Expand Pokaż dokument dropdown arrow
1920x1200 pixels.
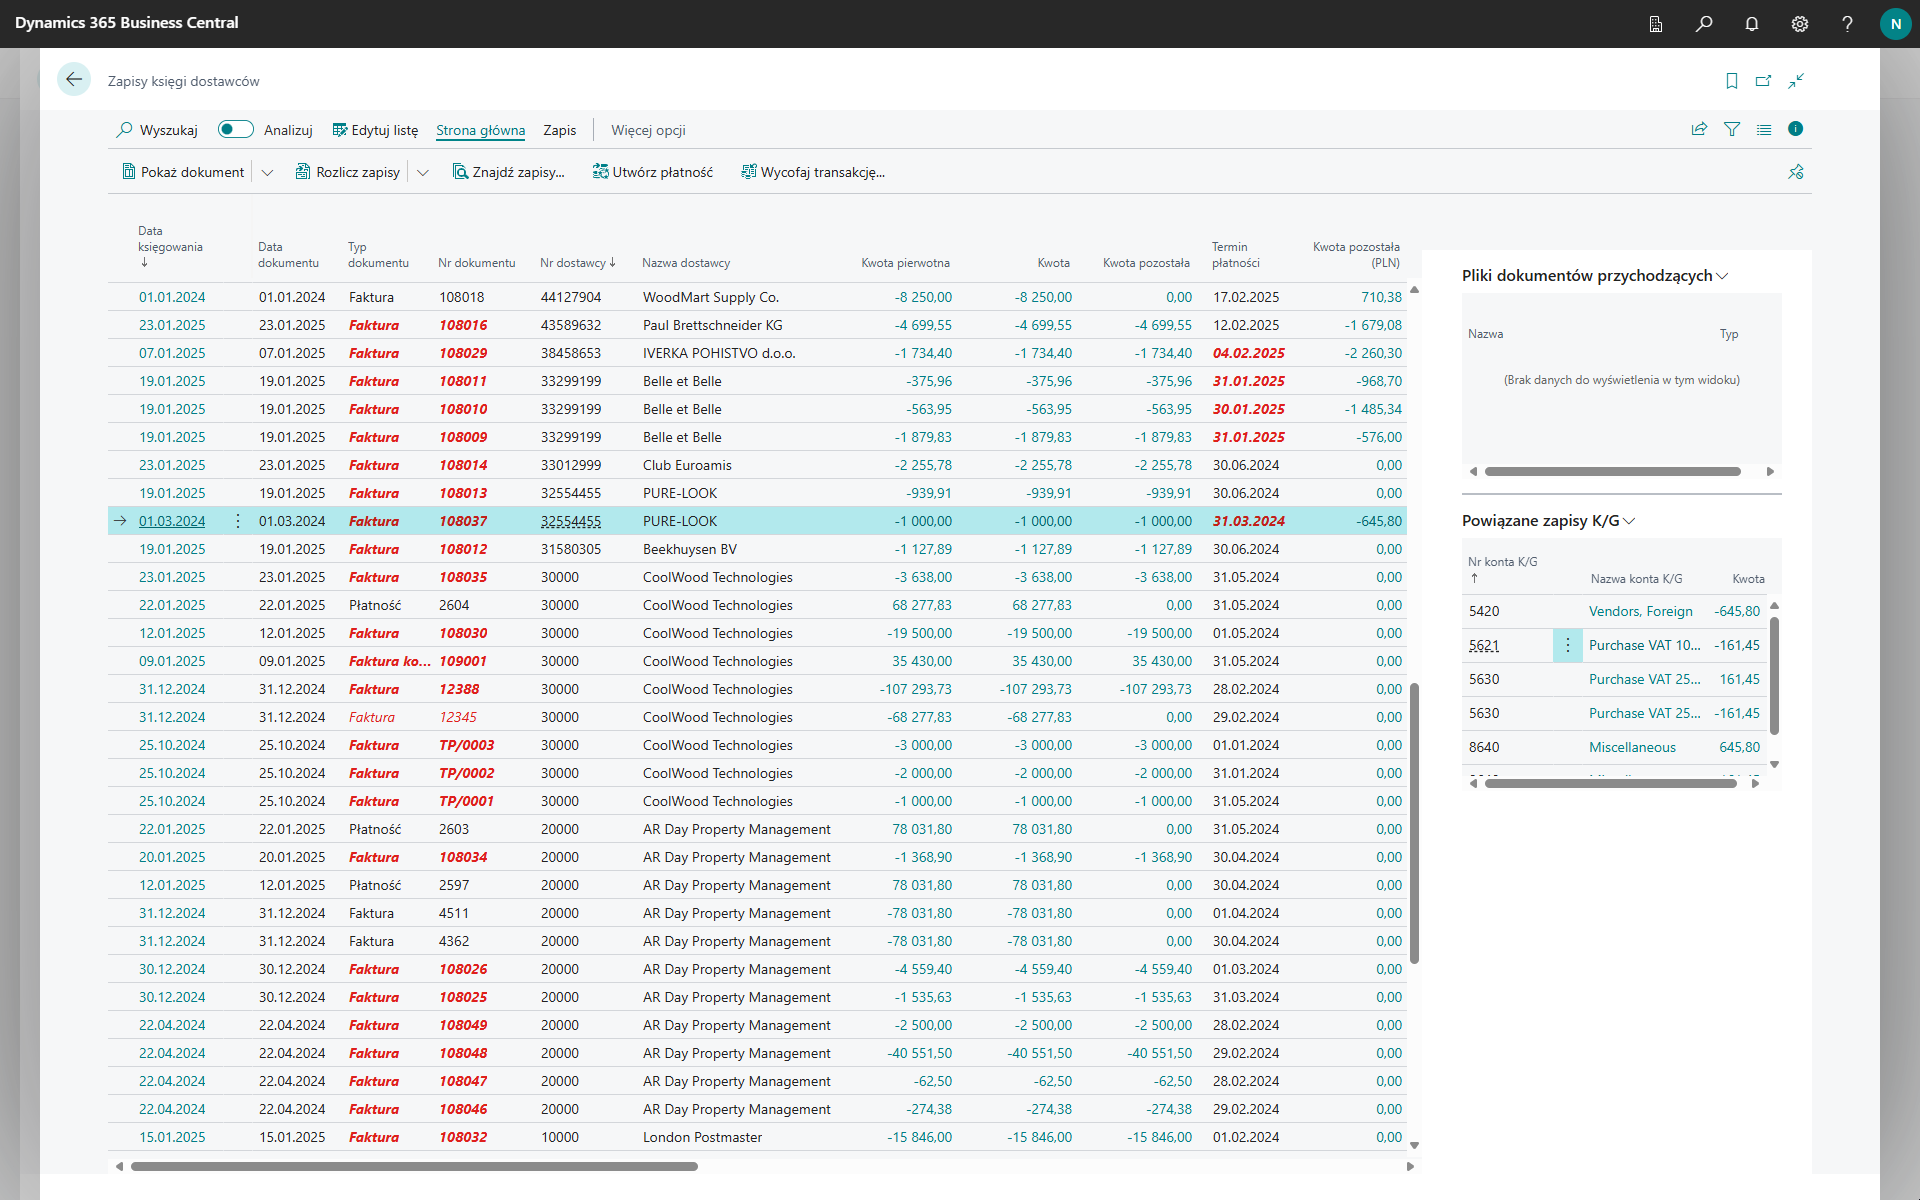(267, 172)
